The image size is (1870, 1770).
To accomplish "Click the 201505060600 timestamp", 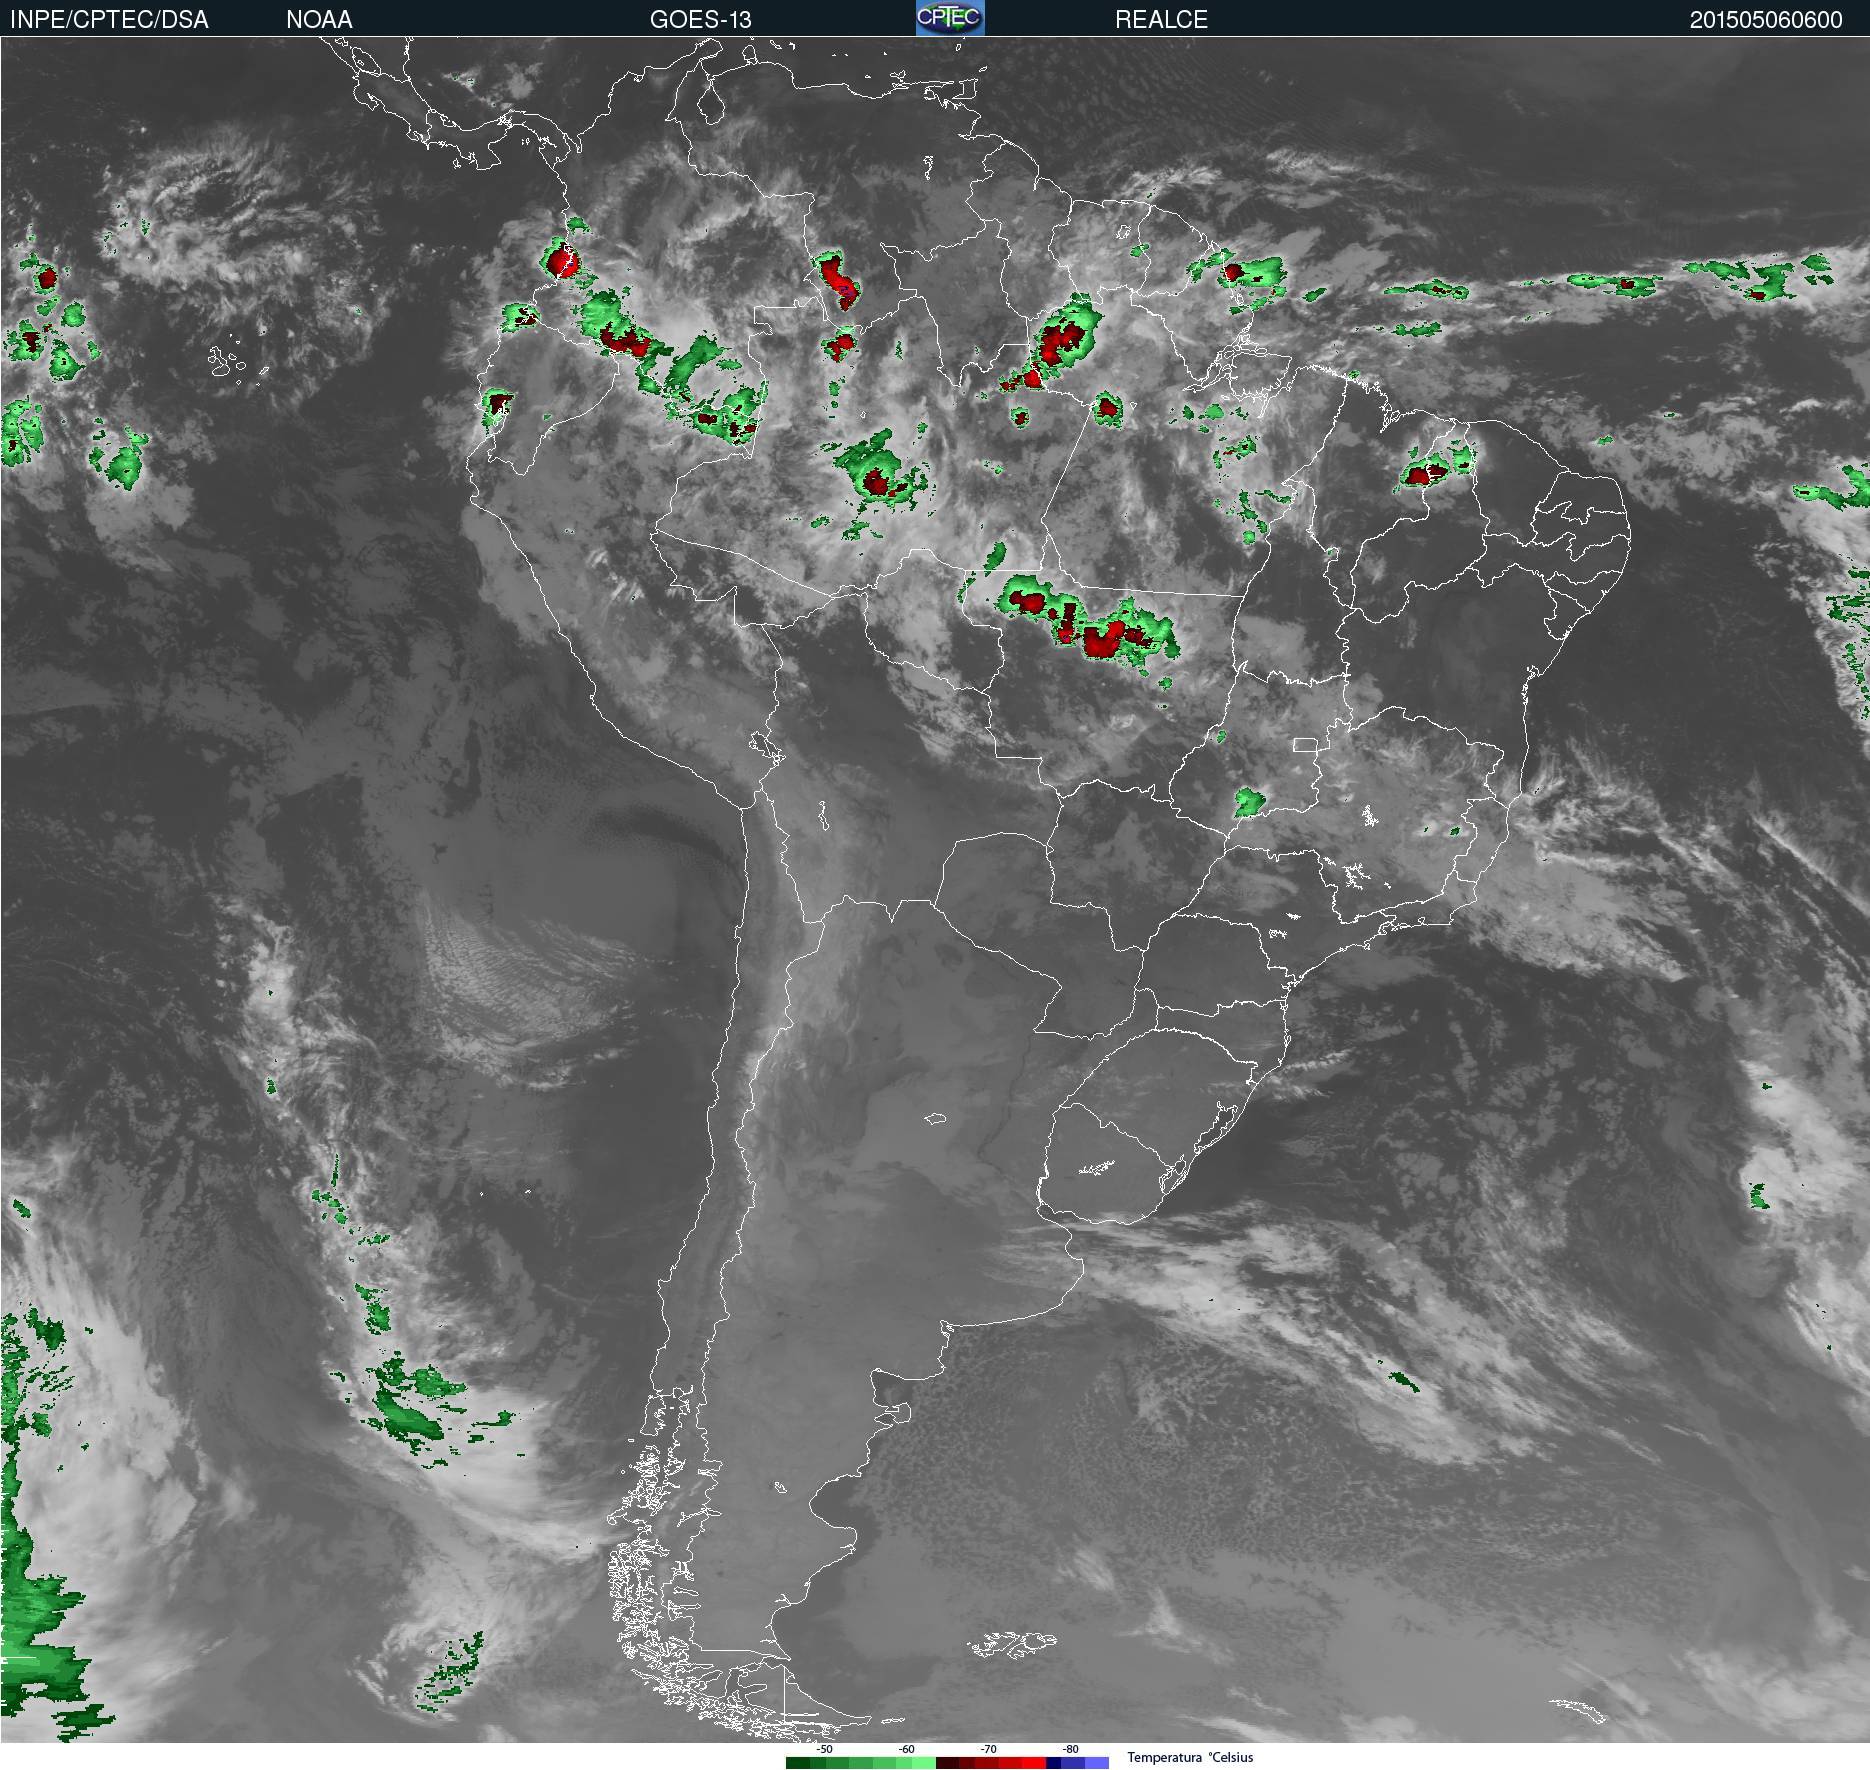I will coord(1766,20).
